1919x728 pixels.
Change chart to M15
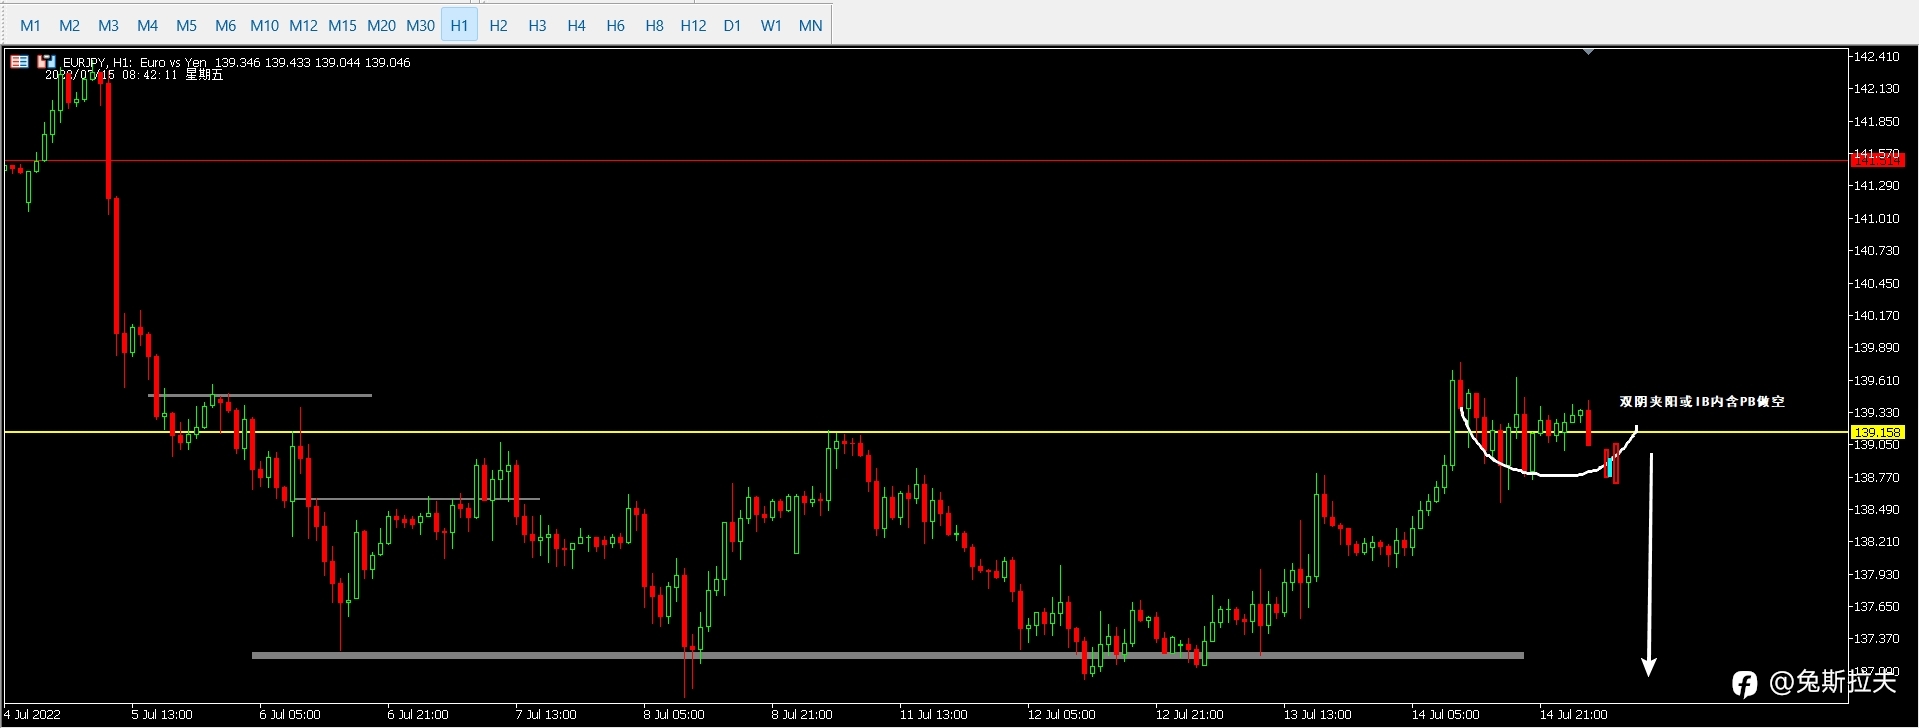(x=342, y=25)
